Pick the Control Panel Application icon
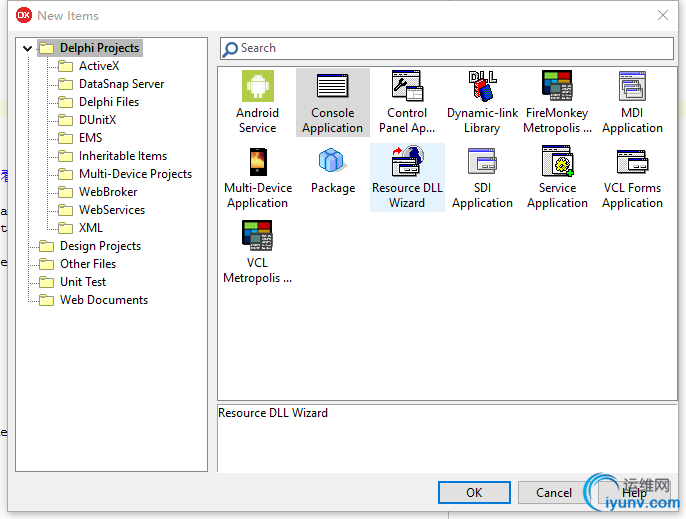 point(407,86)
